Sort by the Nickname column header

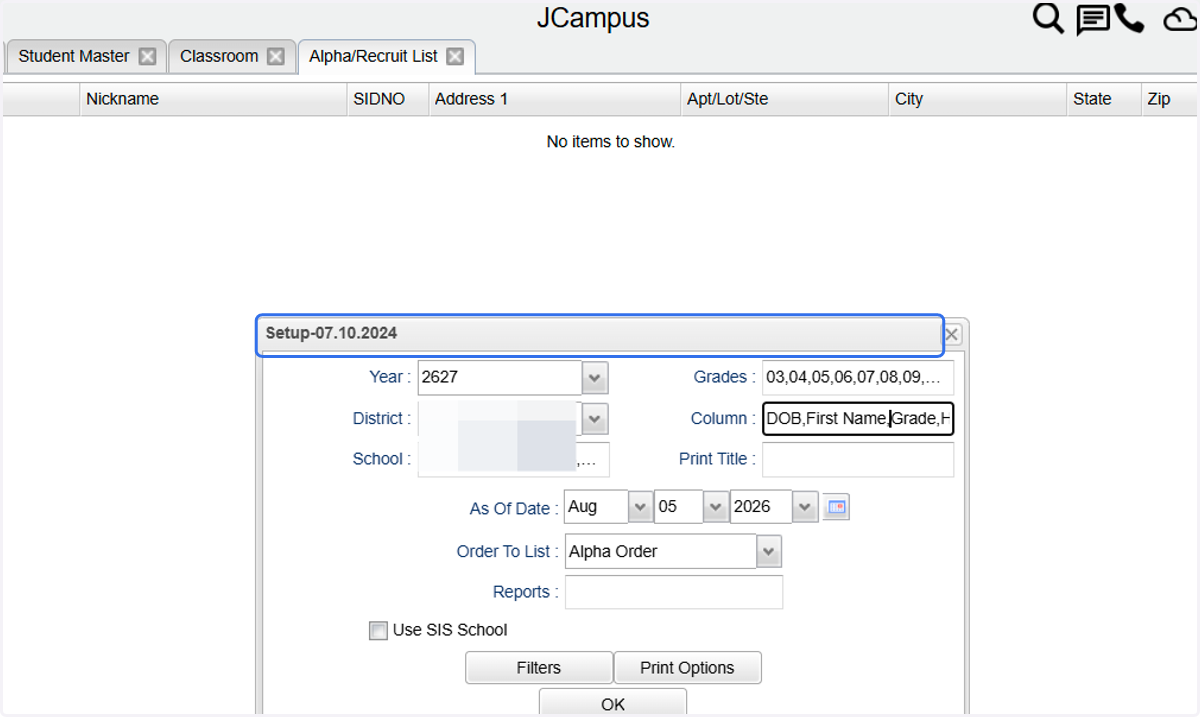pyautogui.click(x=213, y=99)
